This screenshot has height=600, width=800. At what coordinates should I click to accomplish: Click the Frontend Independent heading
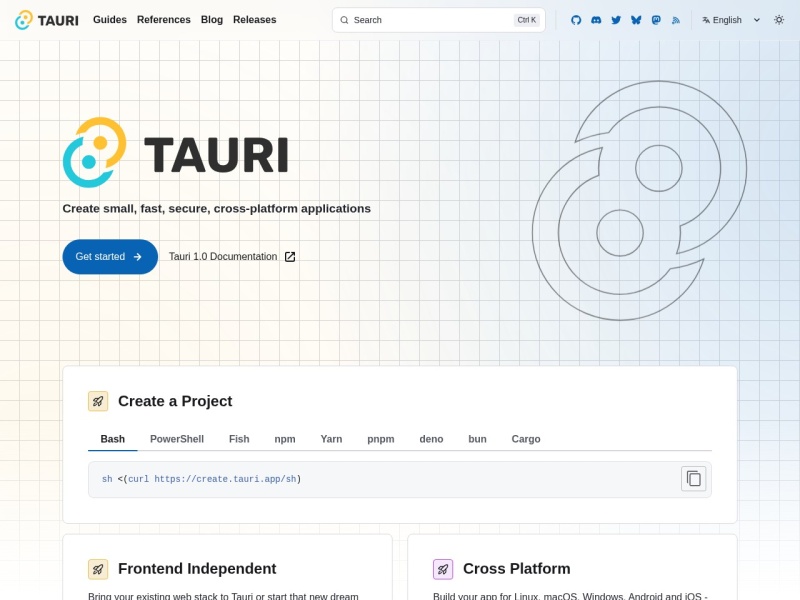click(197, 568)
